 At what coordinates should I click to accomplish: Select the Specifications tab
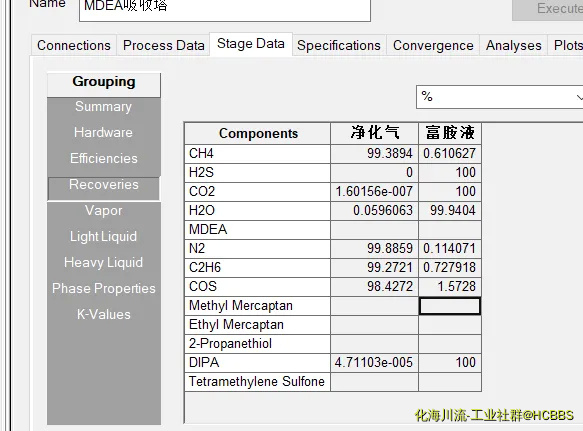tap(339, 45)
